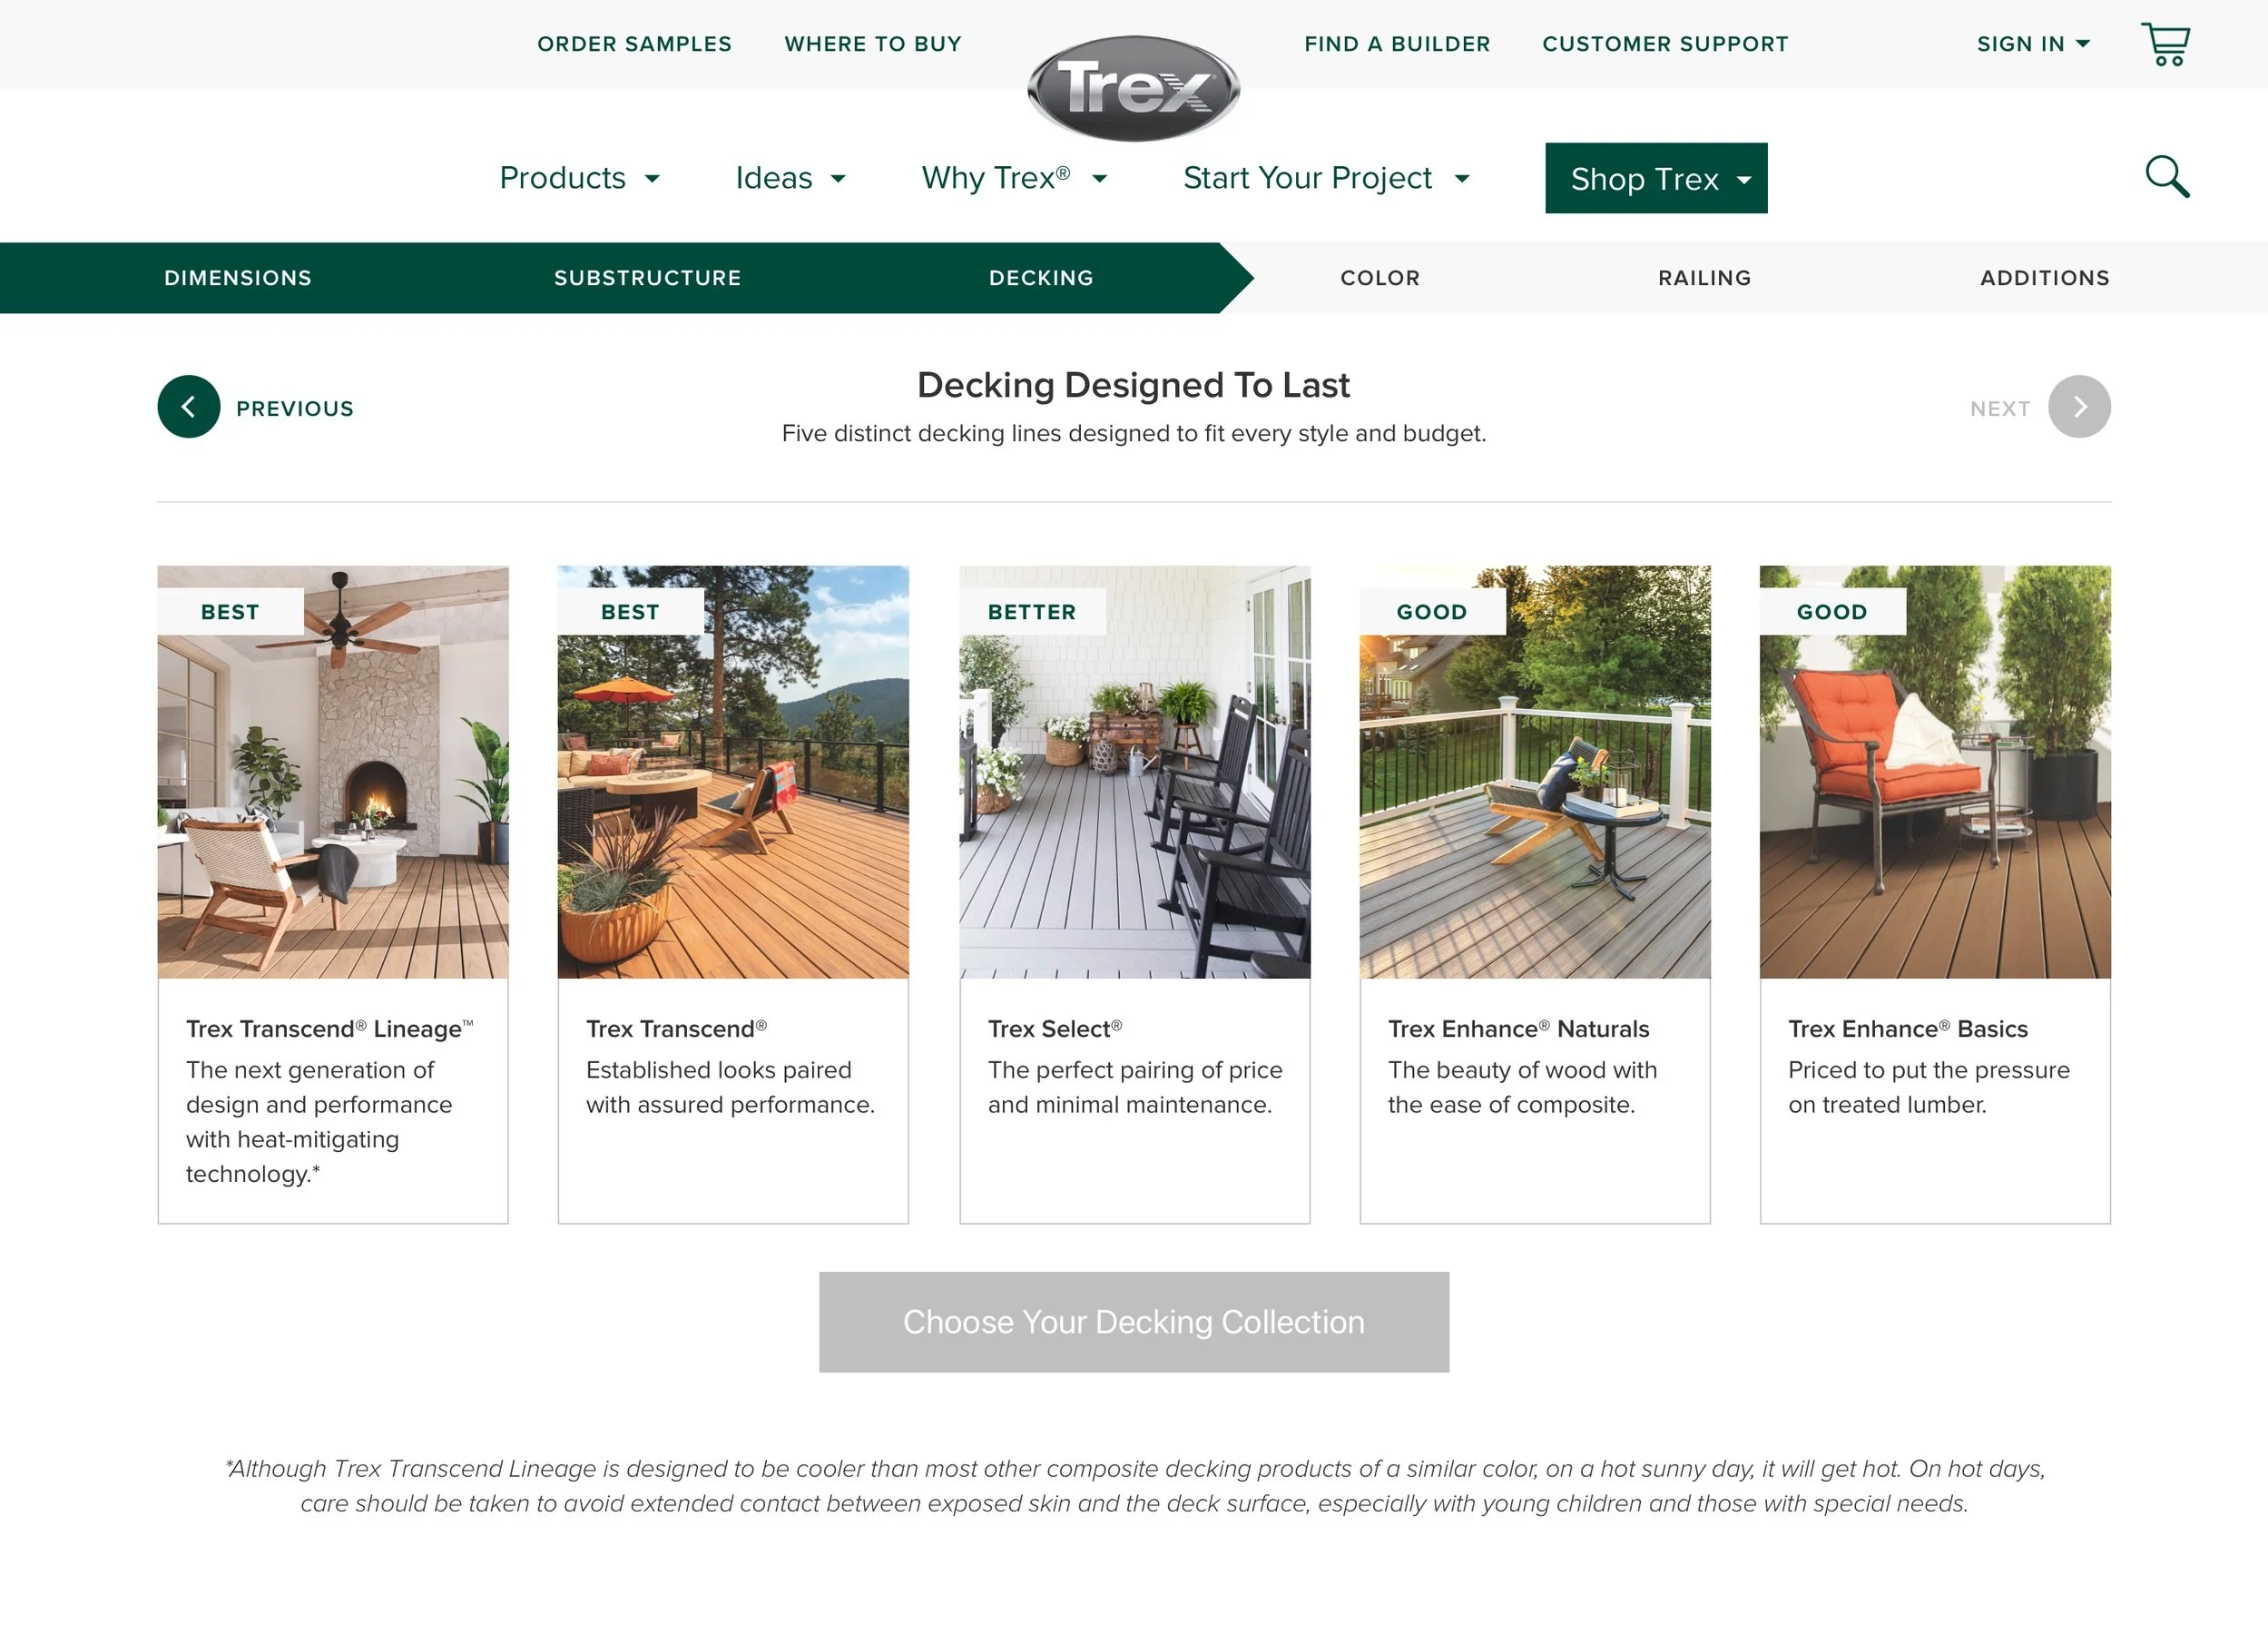
Task: Open the Ideas dropdown
Action: click(x=790, y=178)
